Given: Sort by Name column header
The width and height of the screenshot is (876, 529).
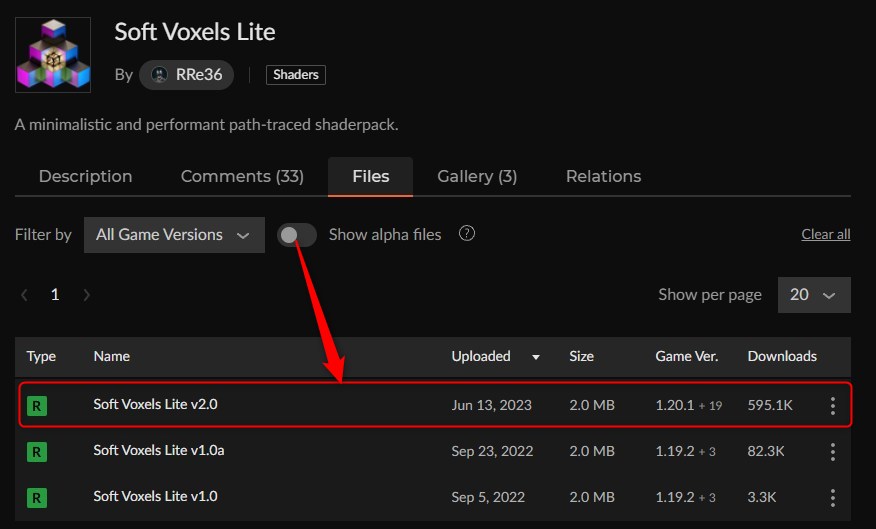Looking at the screenshot, I should pyautogui.click(x=112, y=356).
